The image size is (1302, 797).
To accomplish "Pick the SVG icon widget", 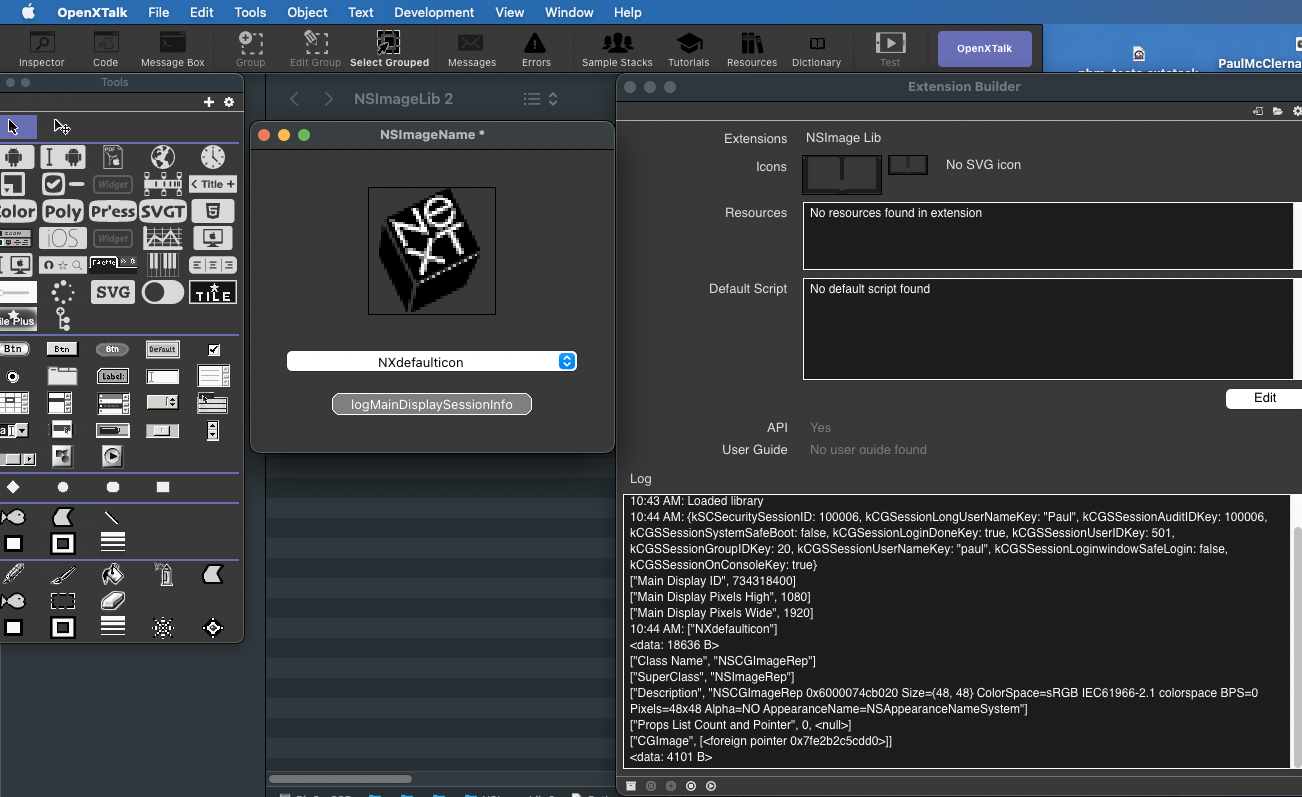I will tap(113, 292).
